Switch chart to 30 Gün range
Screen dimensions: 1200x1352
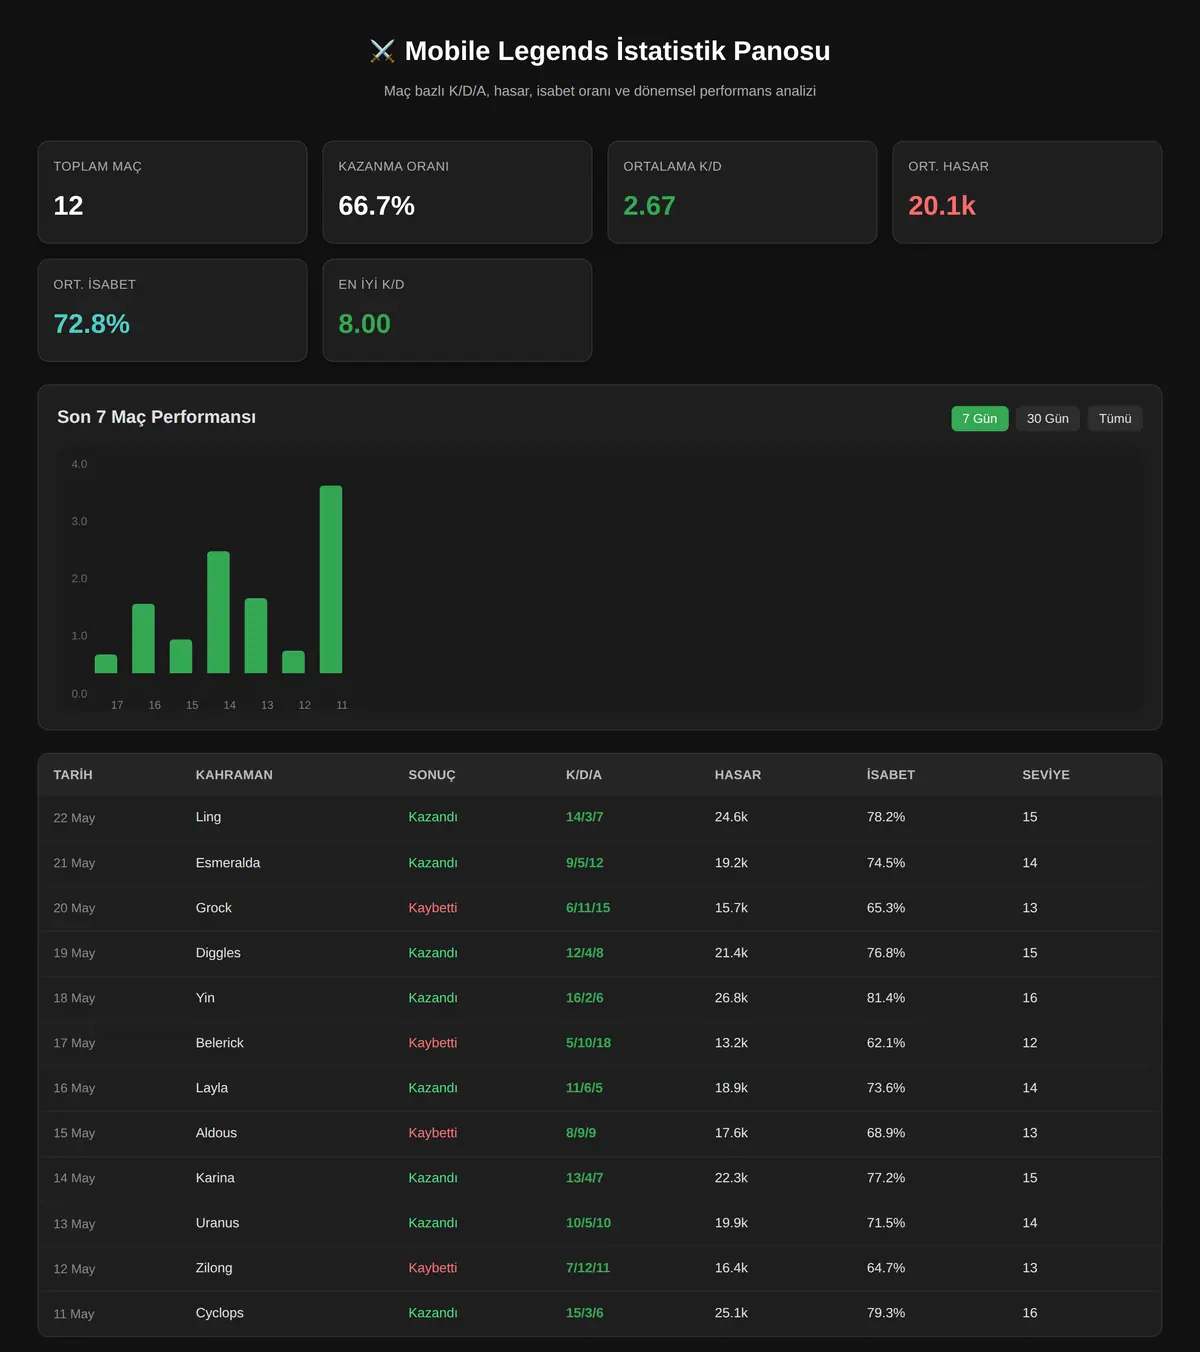[x=1047, y=418]
